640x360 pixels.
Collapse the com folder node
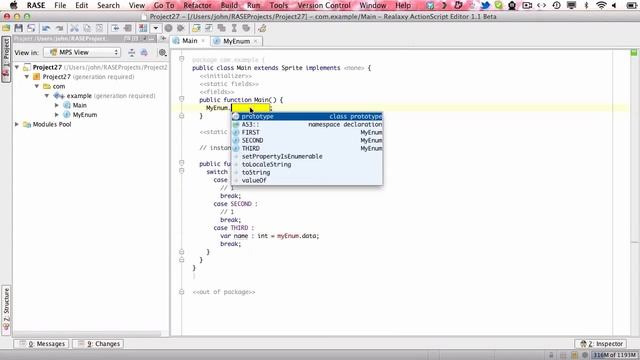[37, 86]
